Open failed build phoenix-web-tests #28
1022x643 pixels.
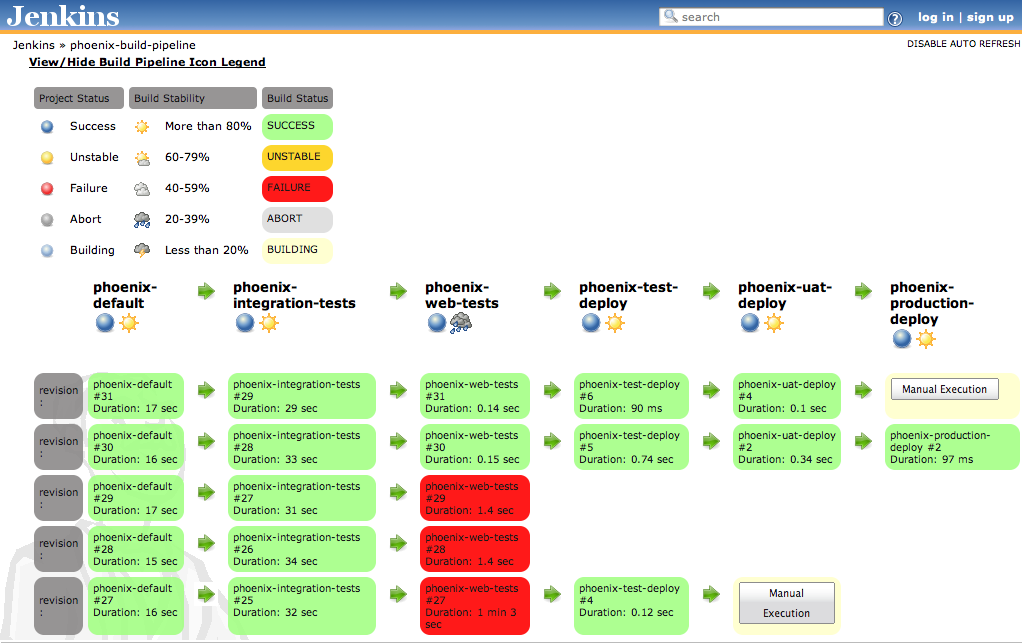(474, 549)
